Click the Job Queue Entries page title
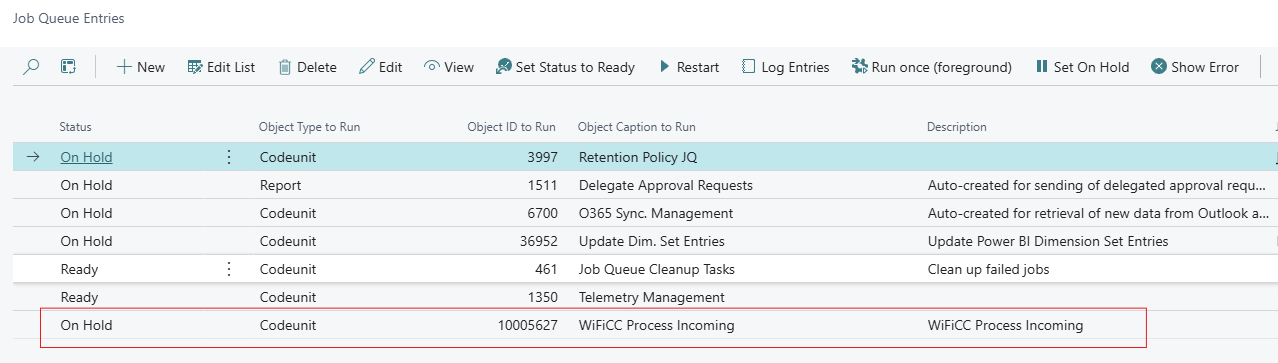This screenshot has height=363, width=1278. click(x=69, y=19)
